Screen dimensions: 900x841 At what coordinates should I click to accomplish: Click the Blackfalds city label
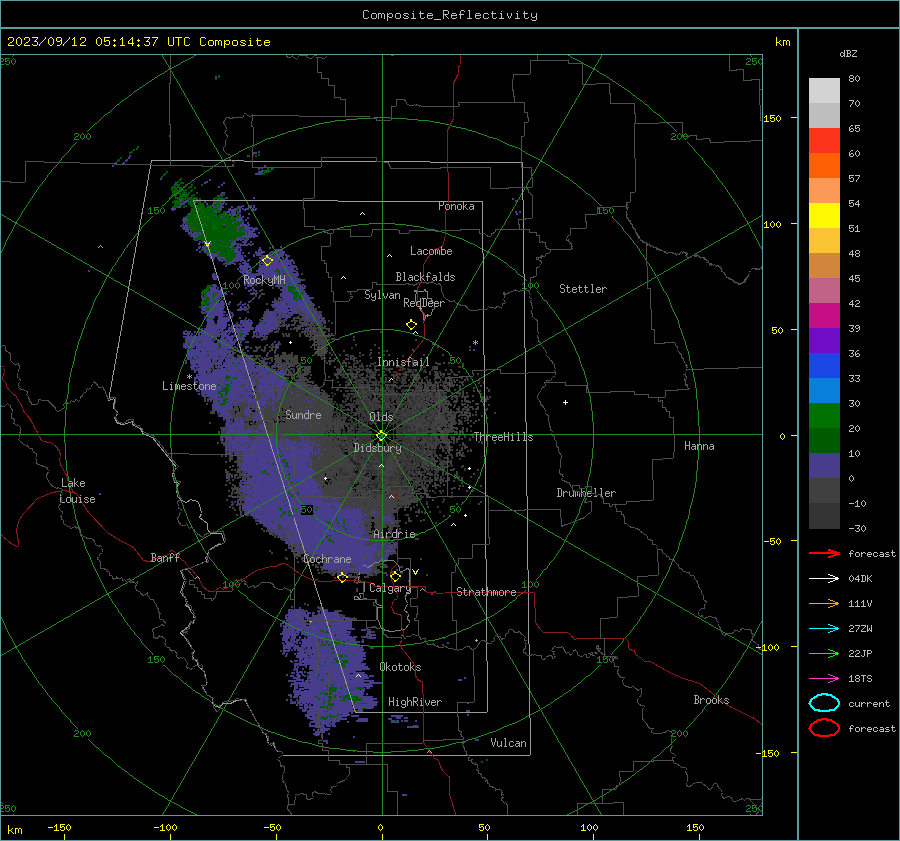pyautogui.click(x=425, y=277)
